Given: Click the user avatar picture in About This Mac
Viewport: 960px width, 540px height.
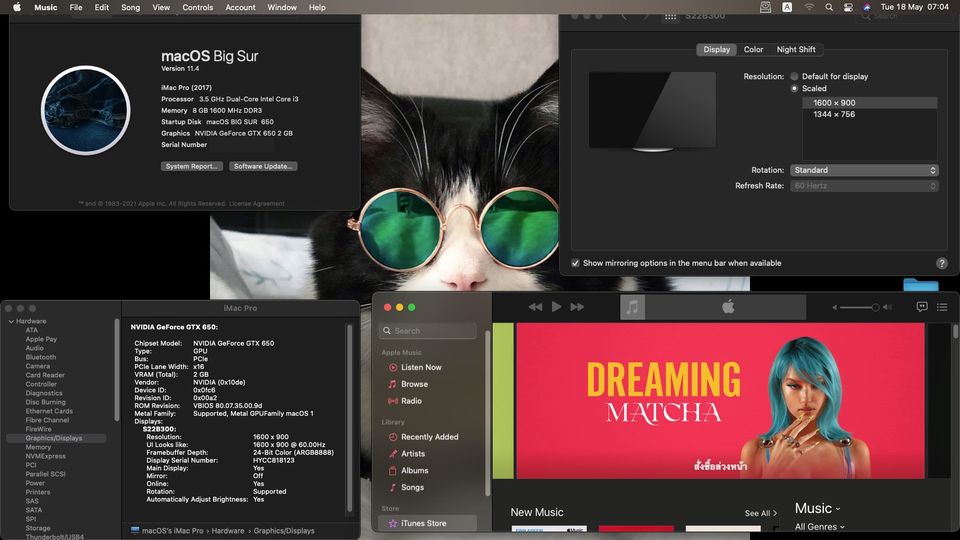Looking at the screenshot, I should (x=86, y=110).
